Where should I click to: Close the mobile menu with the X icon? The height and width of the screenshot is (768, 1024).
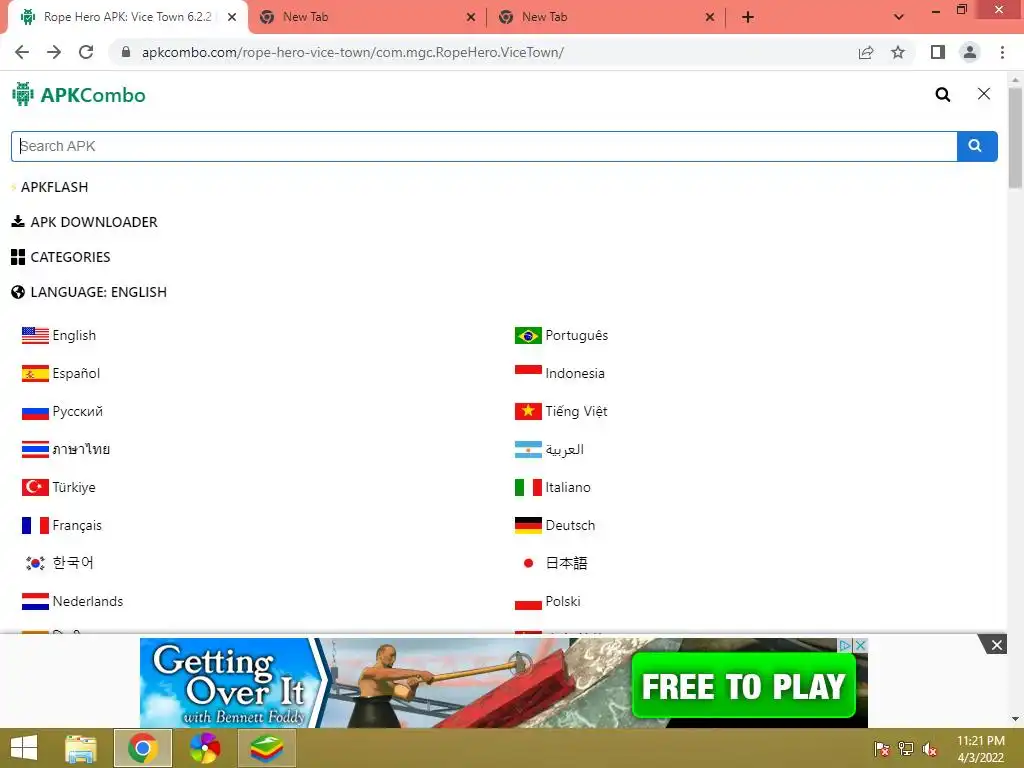point(984,94)
